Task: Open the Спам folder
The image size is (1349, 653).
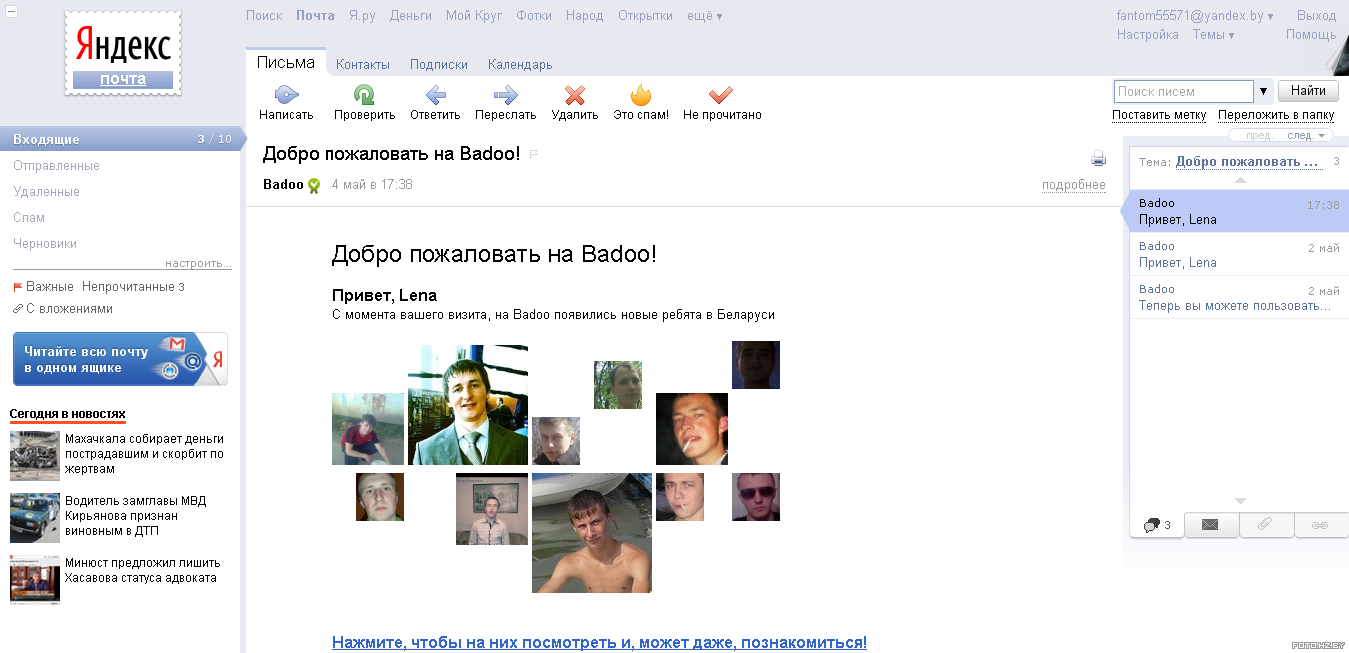Action: point(29,218)
